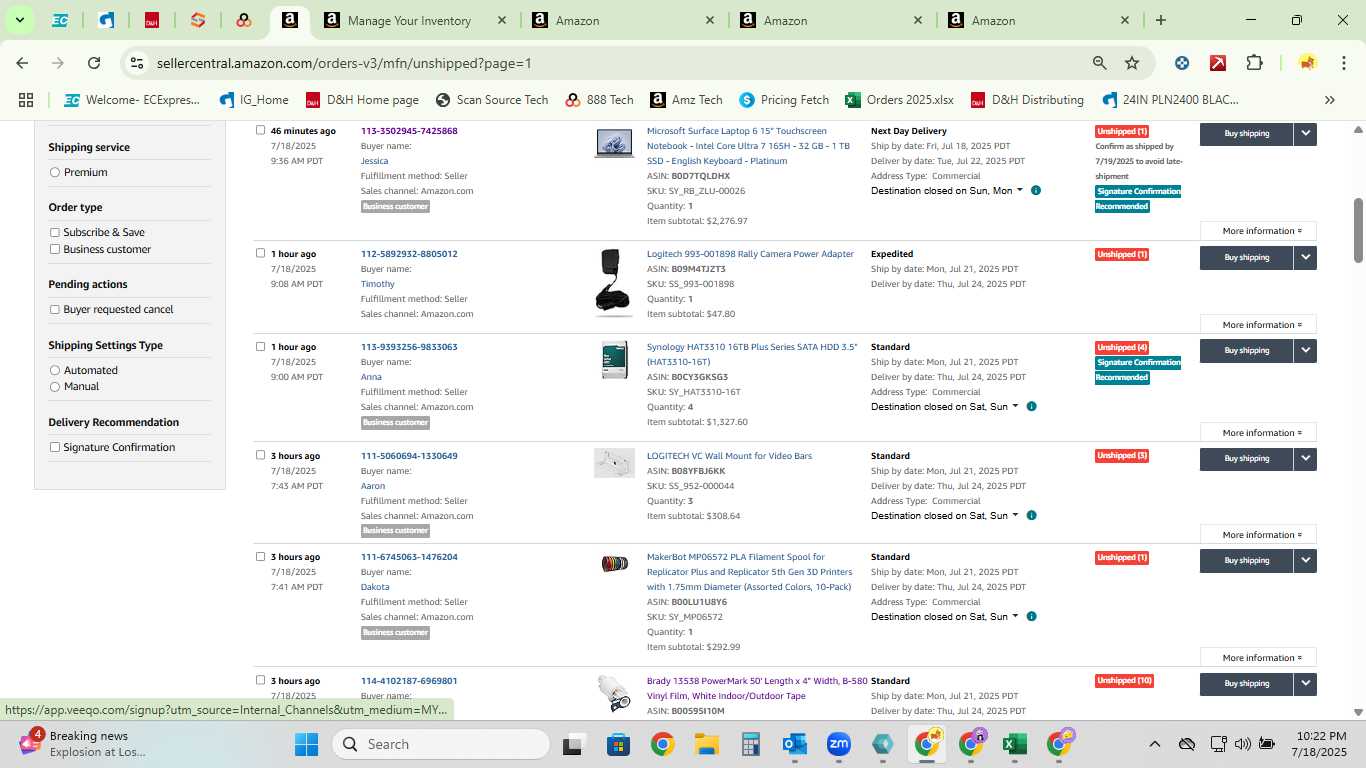Viewport: 1366px width, 768px height.
Task: Open the Orders 2025.xlsx bookmark
Action: [899, 100]
